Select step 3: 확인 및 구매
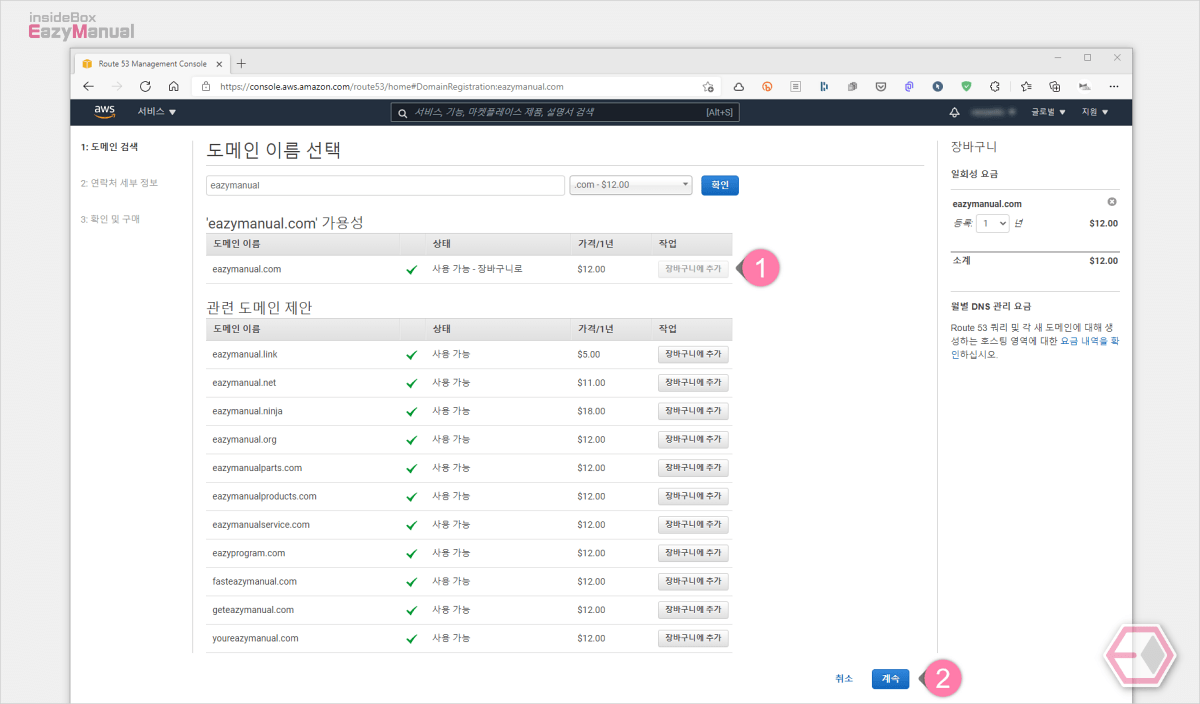The image size is (1200, 704). pos(110,219)
